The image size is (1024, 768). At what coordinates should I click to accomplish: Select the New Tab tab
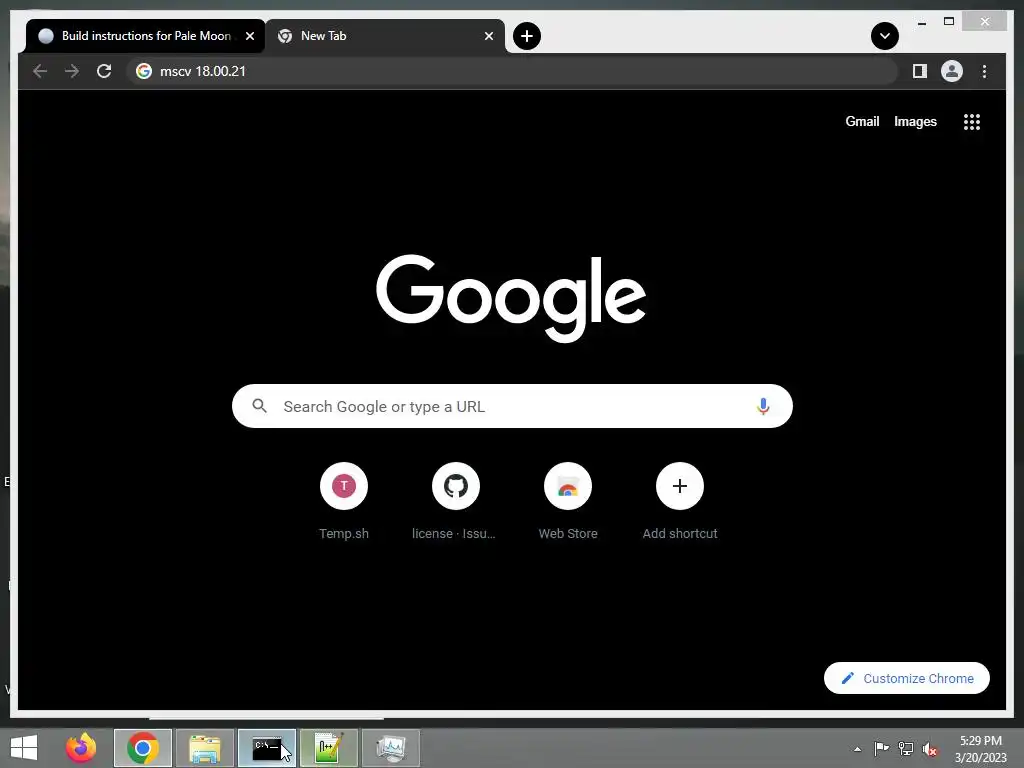click(385, 36)
